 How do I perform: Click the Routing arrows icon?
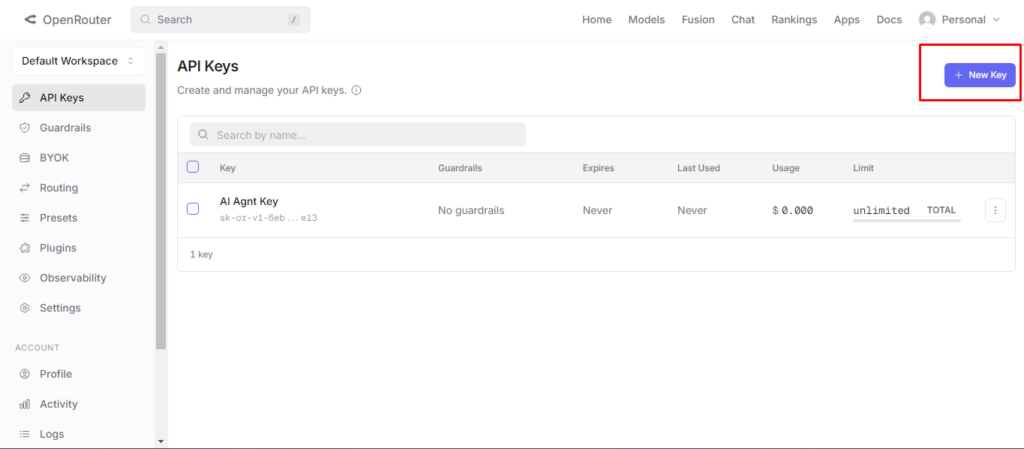[25, 188]
